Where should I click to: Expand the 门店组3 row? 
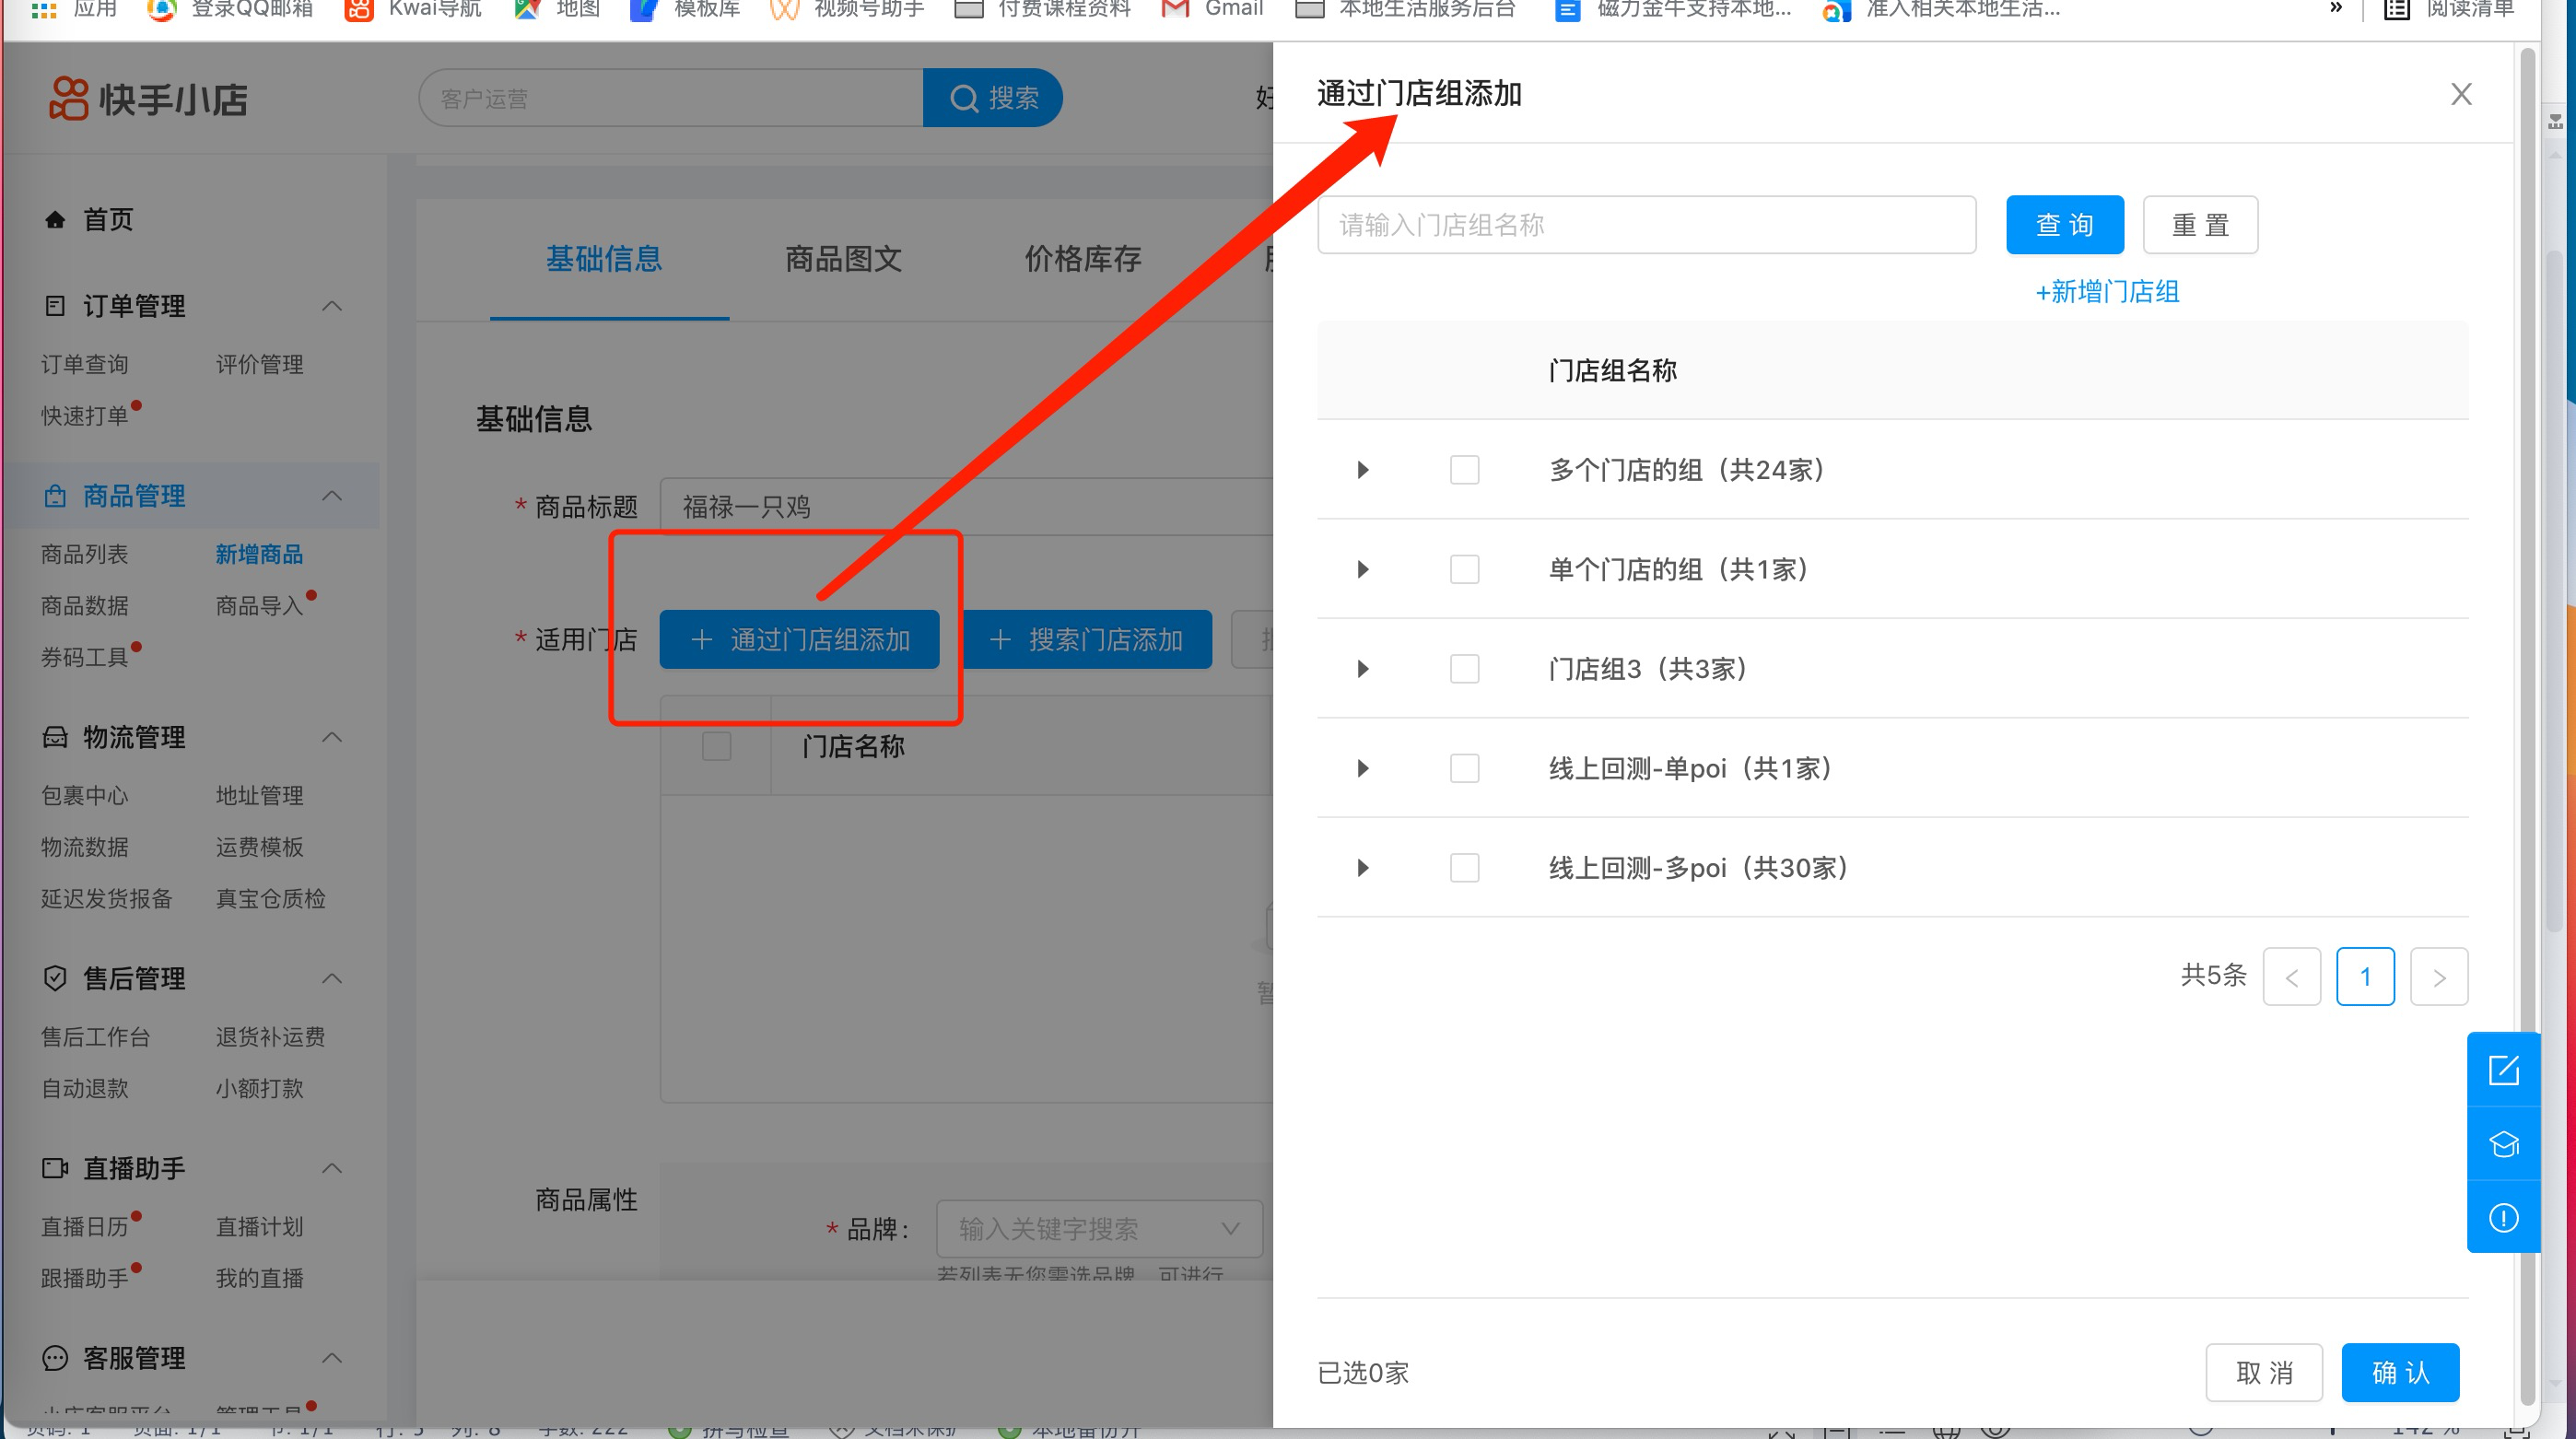pyautogui.click(x=1362, y=669)
